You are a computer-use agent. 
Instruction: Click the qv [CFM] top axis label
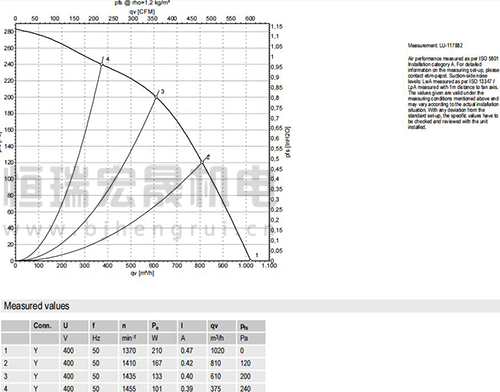(142, 12)
